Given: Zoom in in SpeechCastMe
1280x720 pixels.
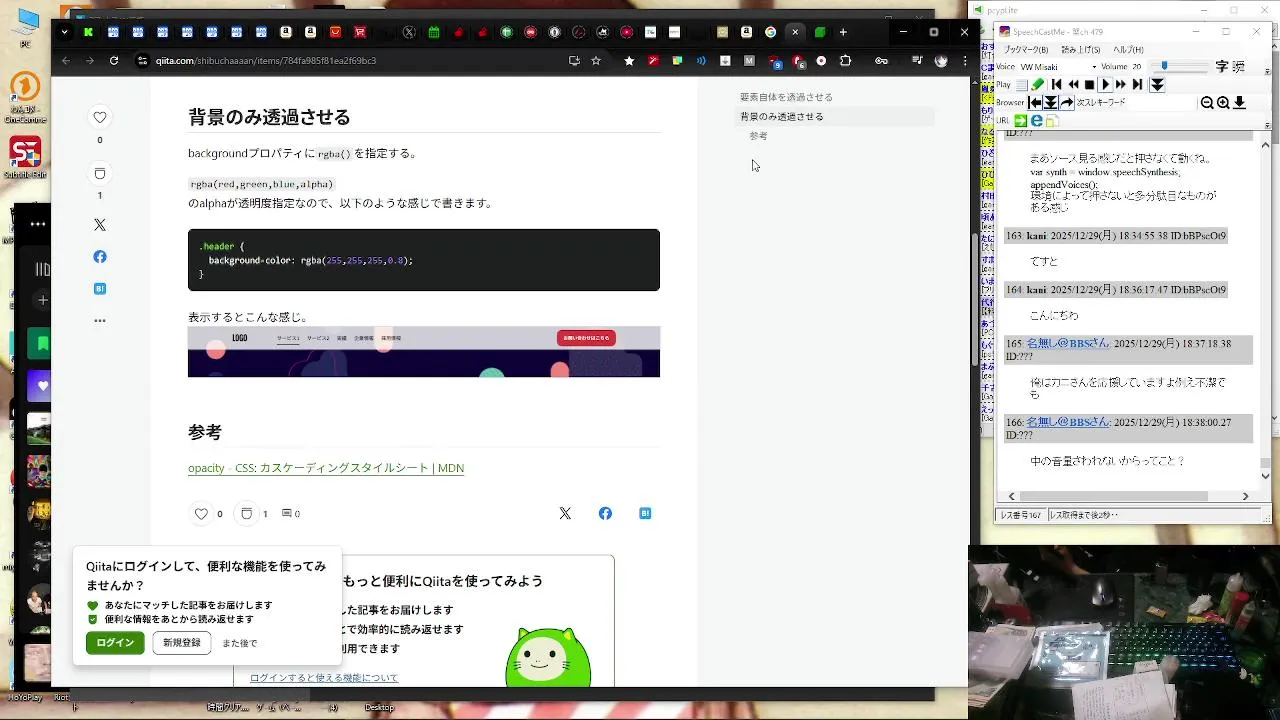Looking at the screenshot, I should (x=1223, y=103).
